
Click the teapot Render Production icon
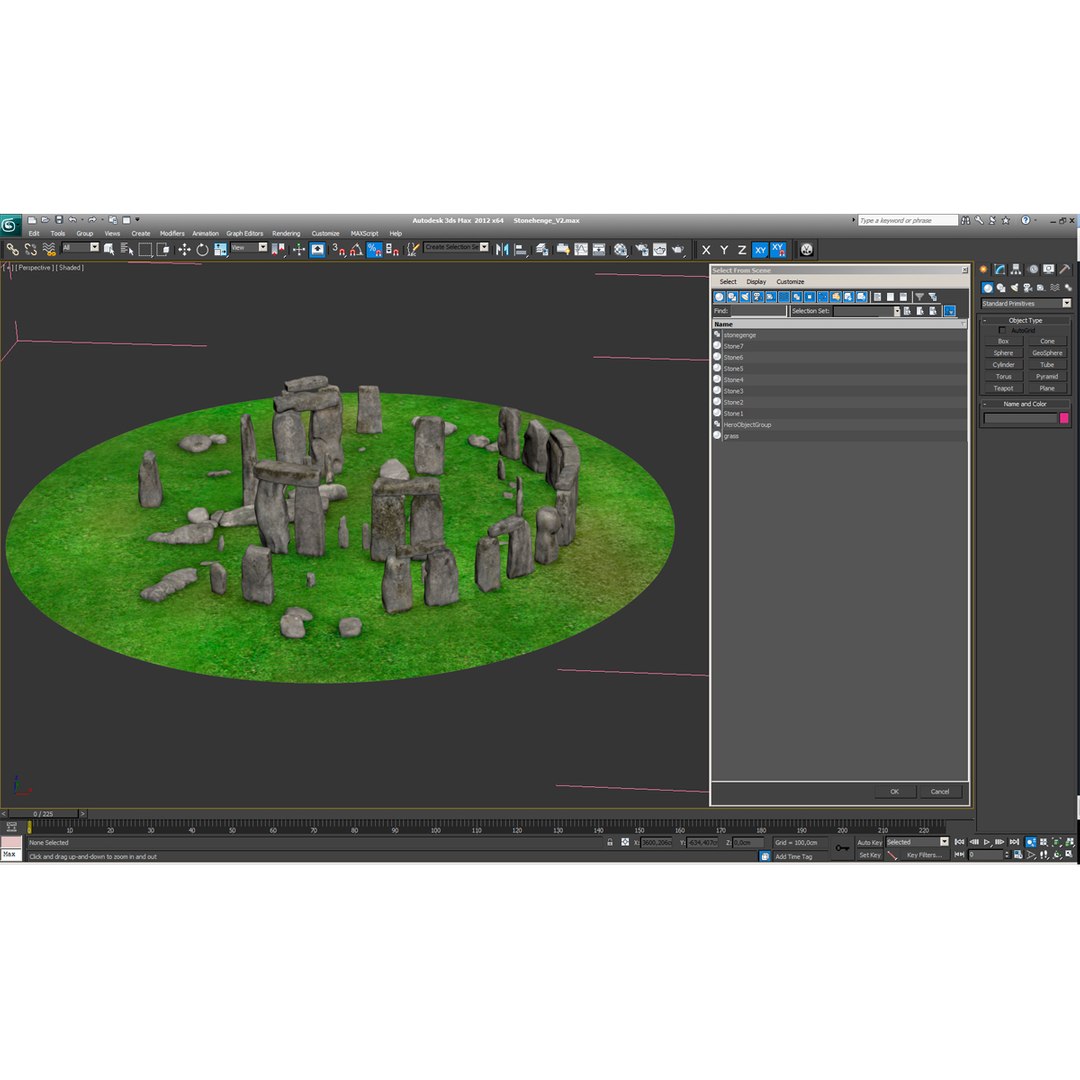tap(678, 249)
